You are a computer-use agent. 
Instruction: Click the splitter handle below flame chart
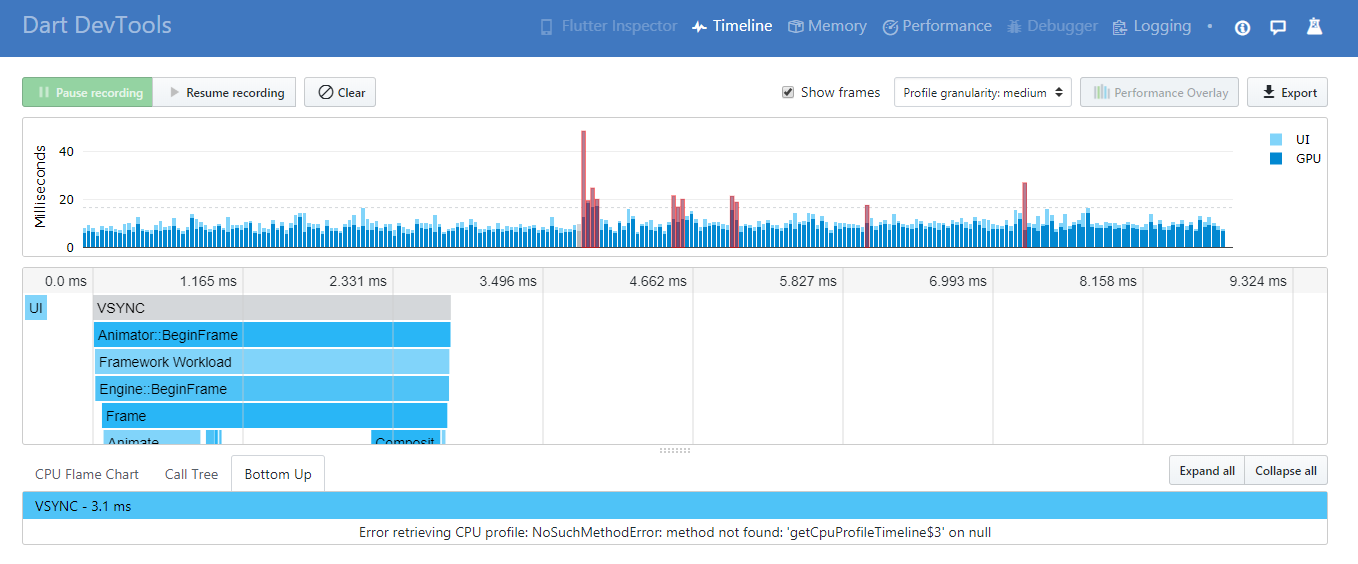point(675,450)
